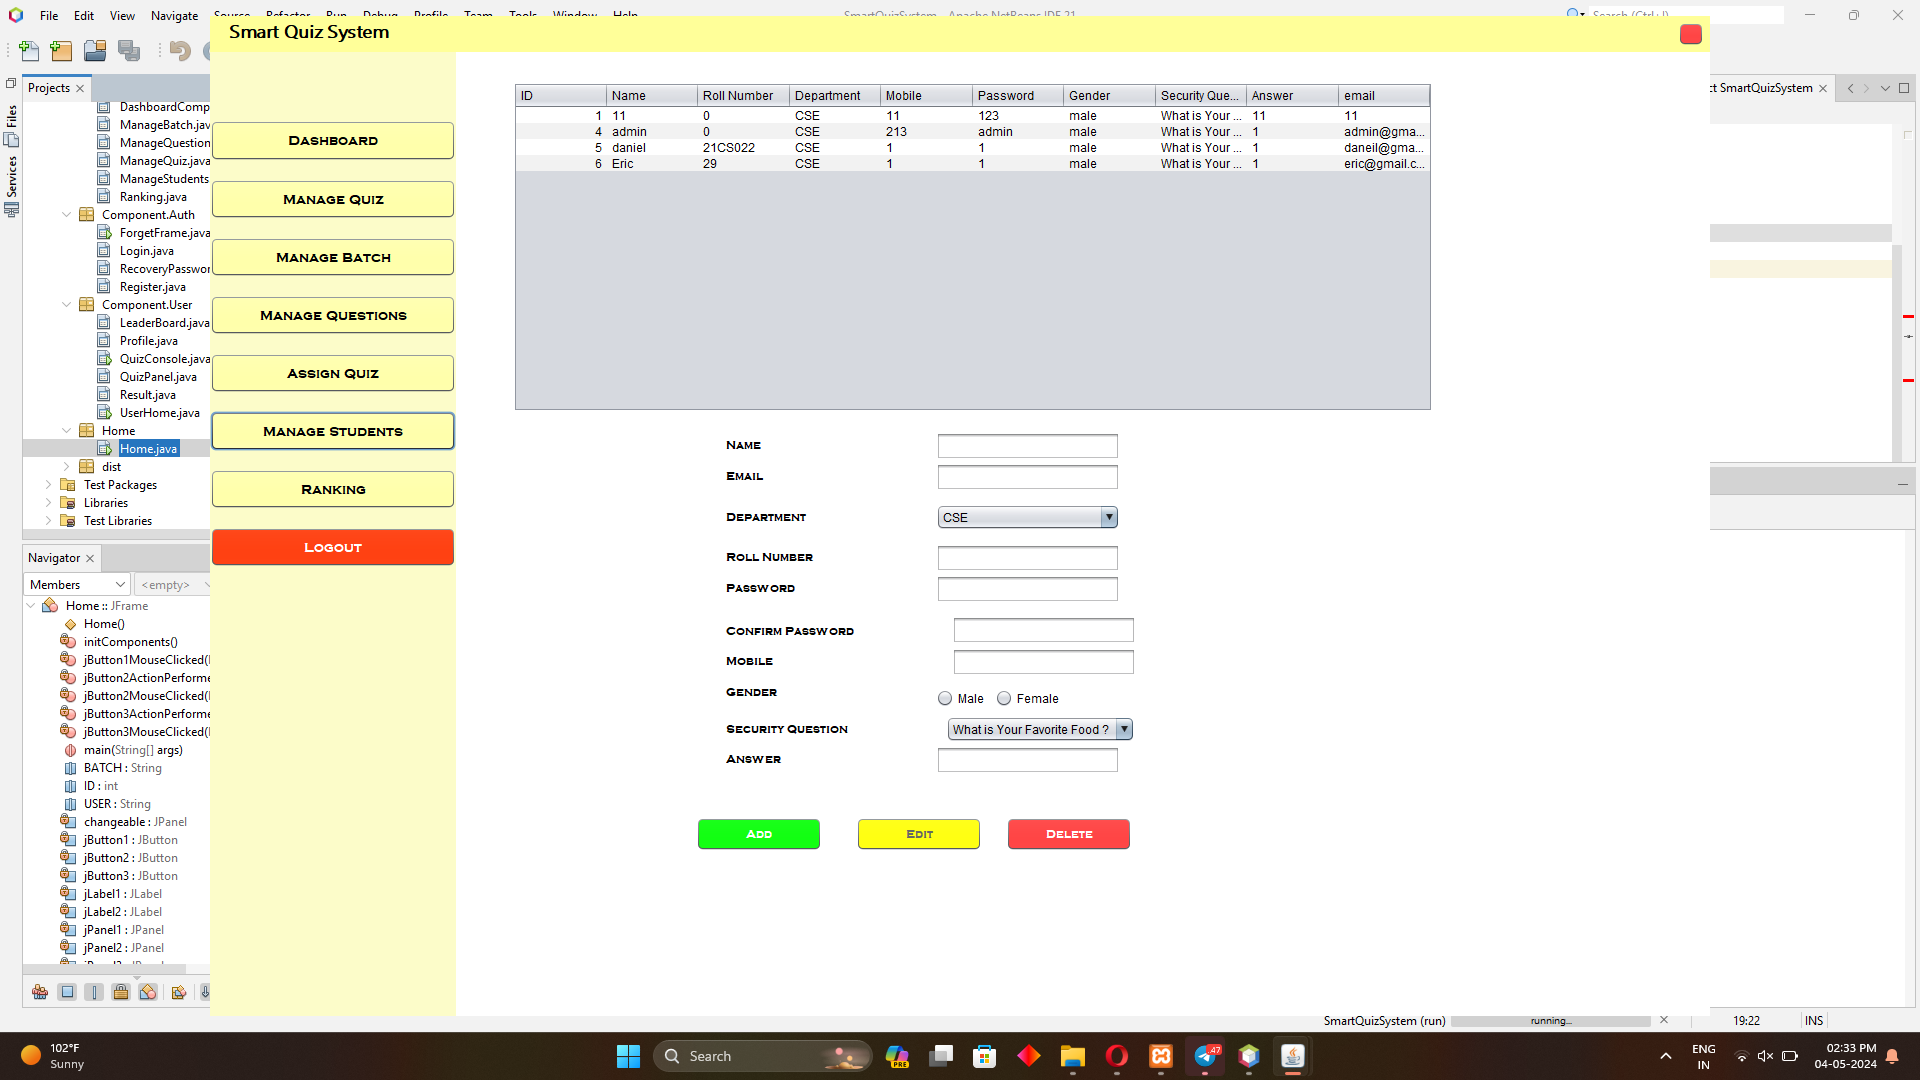Open the Security Question dropdown
Screen dimensions: 1920x1080
point(1124,729)
